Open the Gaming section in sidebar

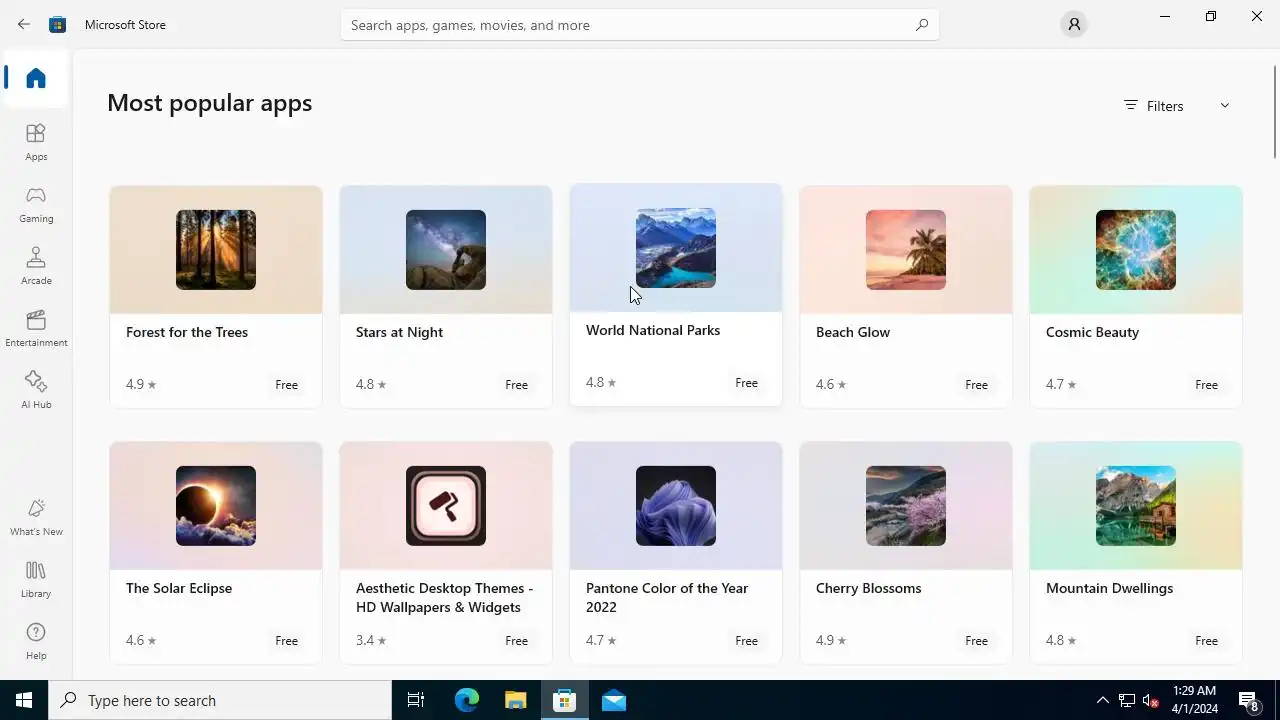36,204
